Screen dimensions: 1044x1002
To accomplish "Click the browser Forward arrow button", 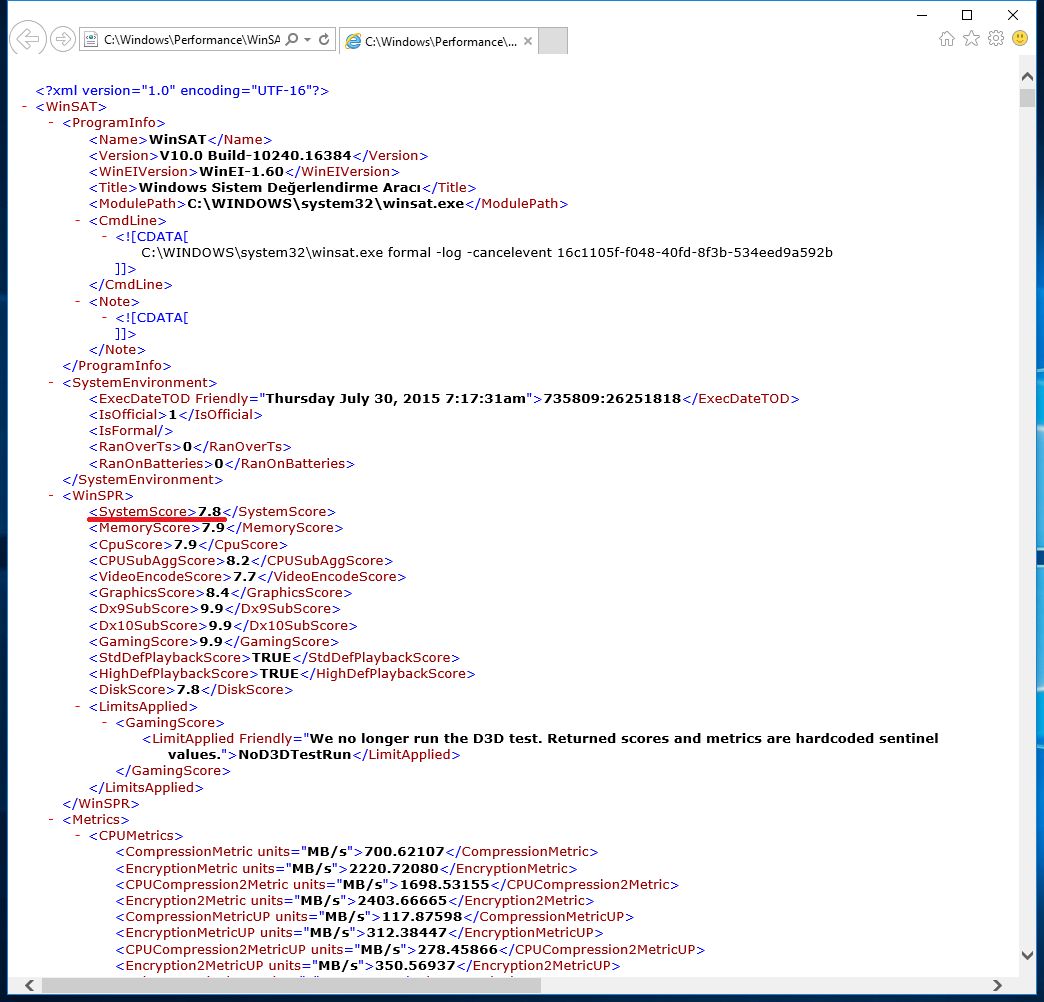I will [63, 40].
